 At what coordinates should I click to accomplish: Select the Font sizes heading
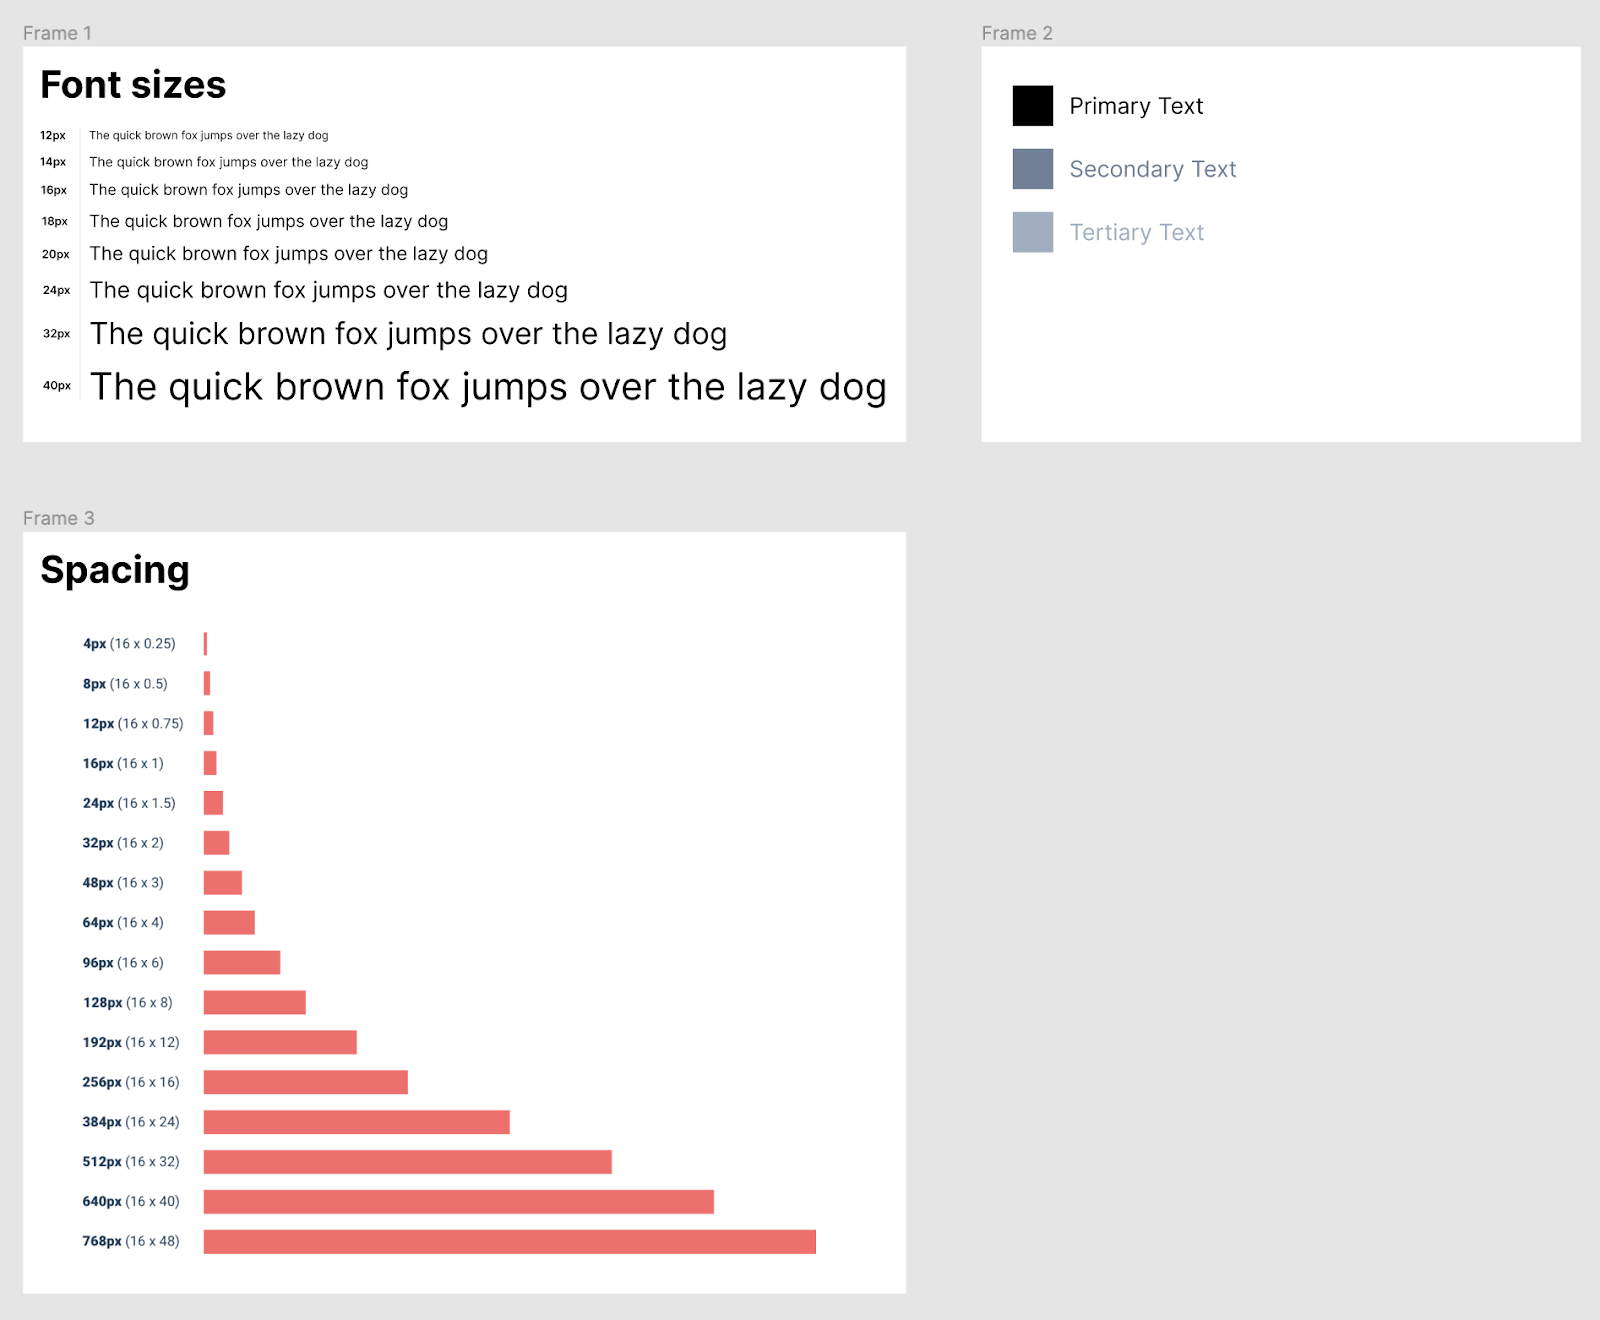click(133, 85)
